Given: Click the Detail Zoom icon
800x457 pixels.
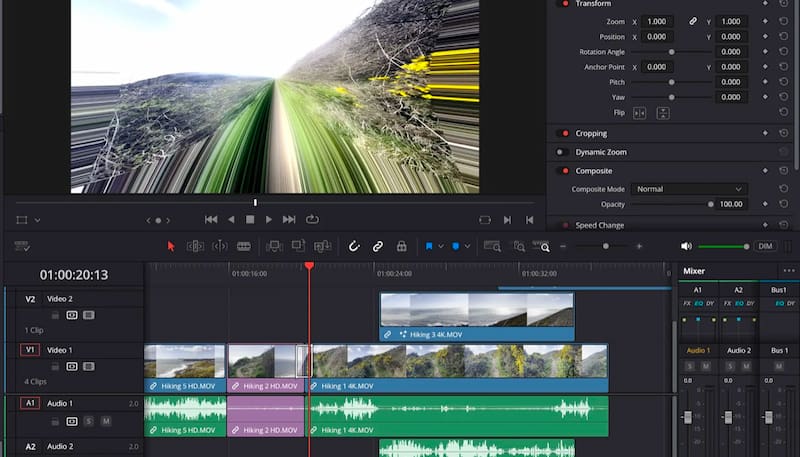Looking at the screenshot, I should (519, 246).
